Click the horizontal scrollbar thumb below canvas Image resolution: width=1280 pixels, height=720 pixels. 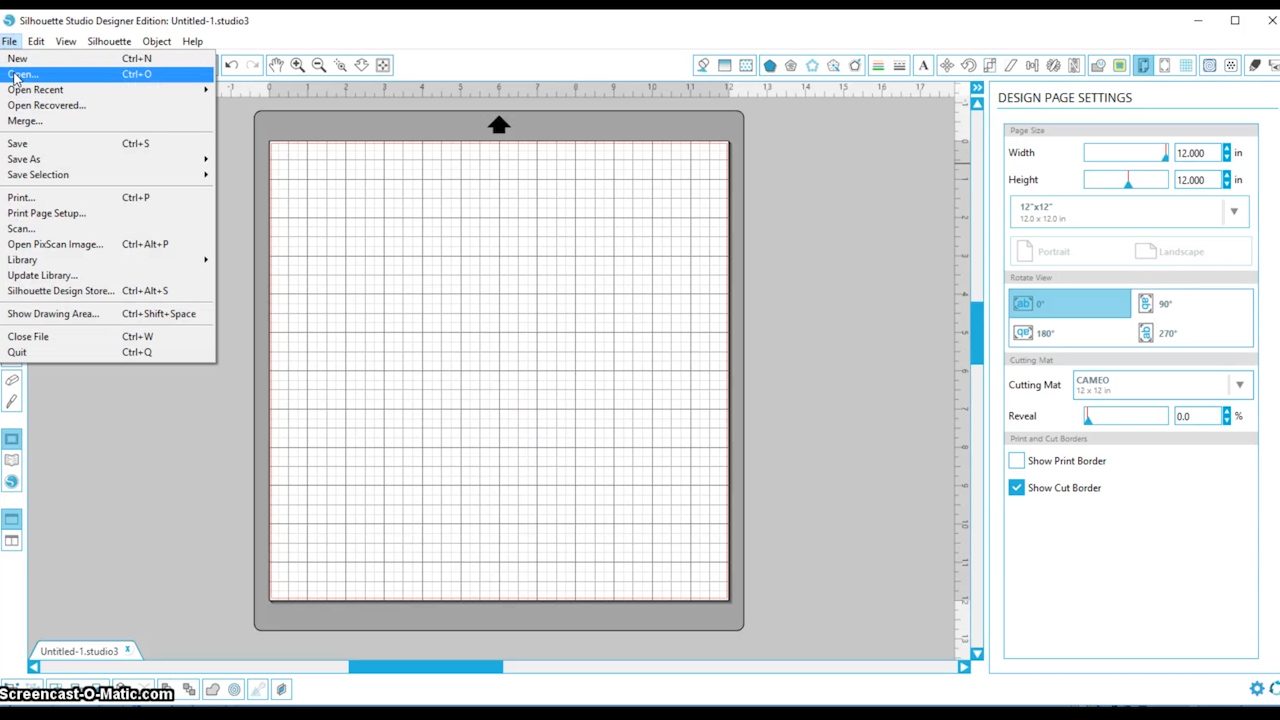click(x=425, y=667)
